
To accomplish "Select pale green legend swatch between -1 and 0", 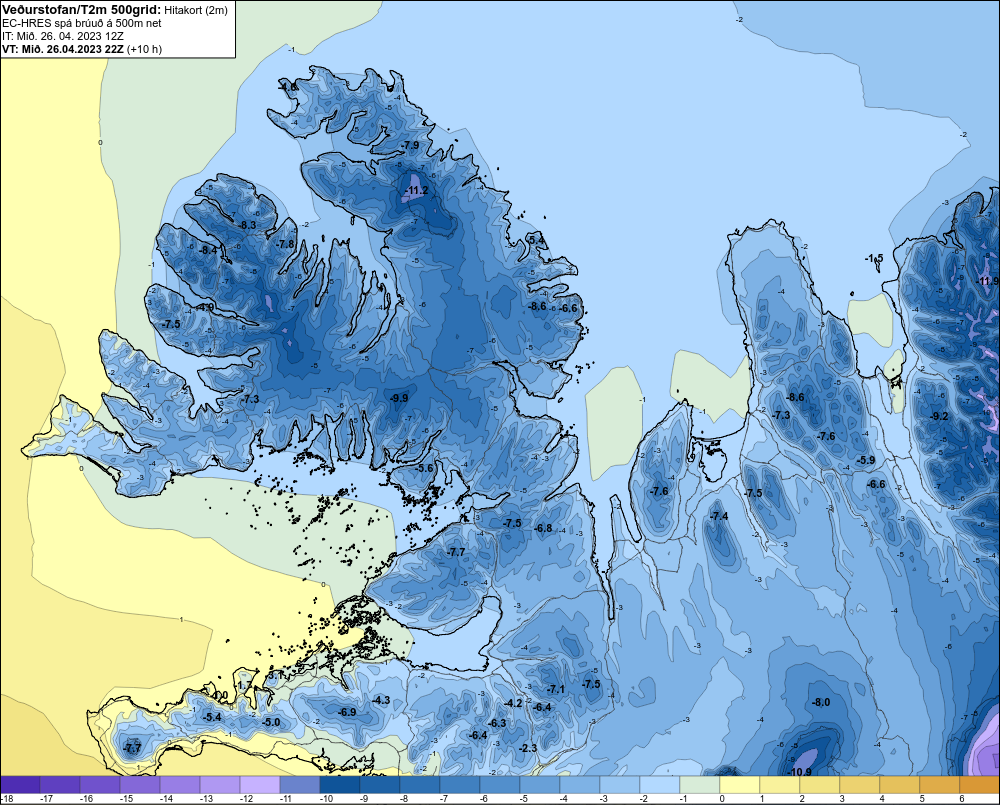I will click(700, 785).
